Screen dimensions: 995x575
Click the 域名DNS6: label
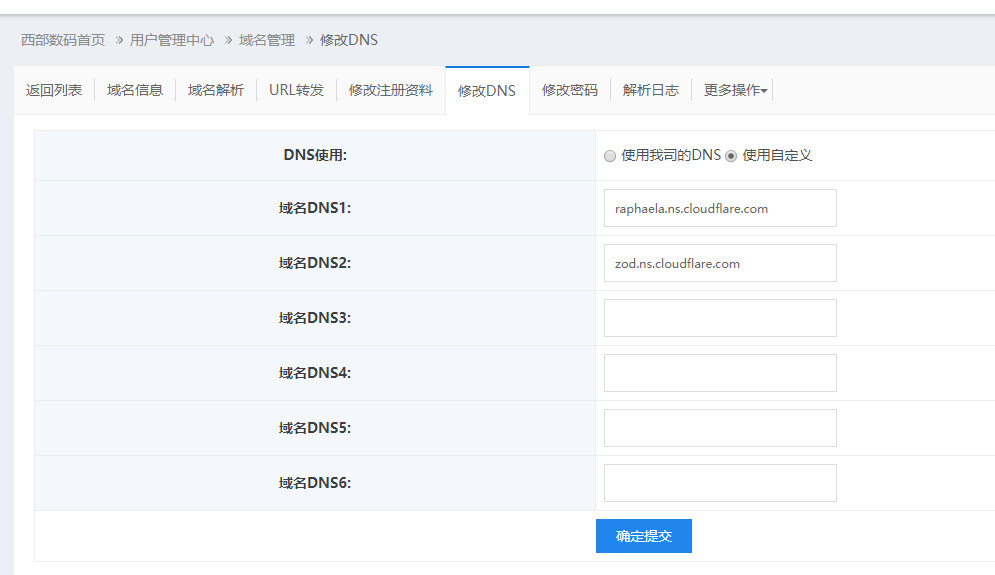click(315, 483)
